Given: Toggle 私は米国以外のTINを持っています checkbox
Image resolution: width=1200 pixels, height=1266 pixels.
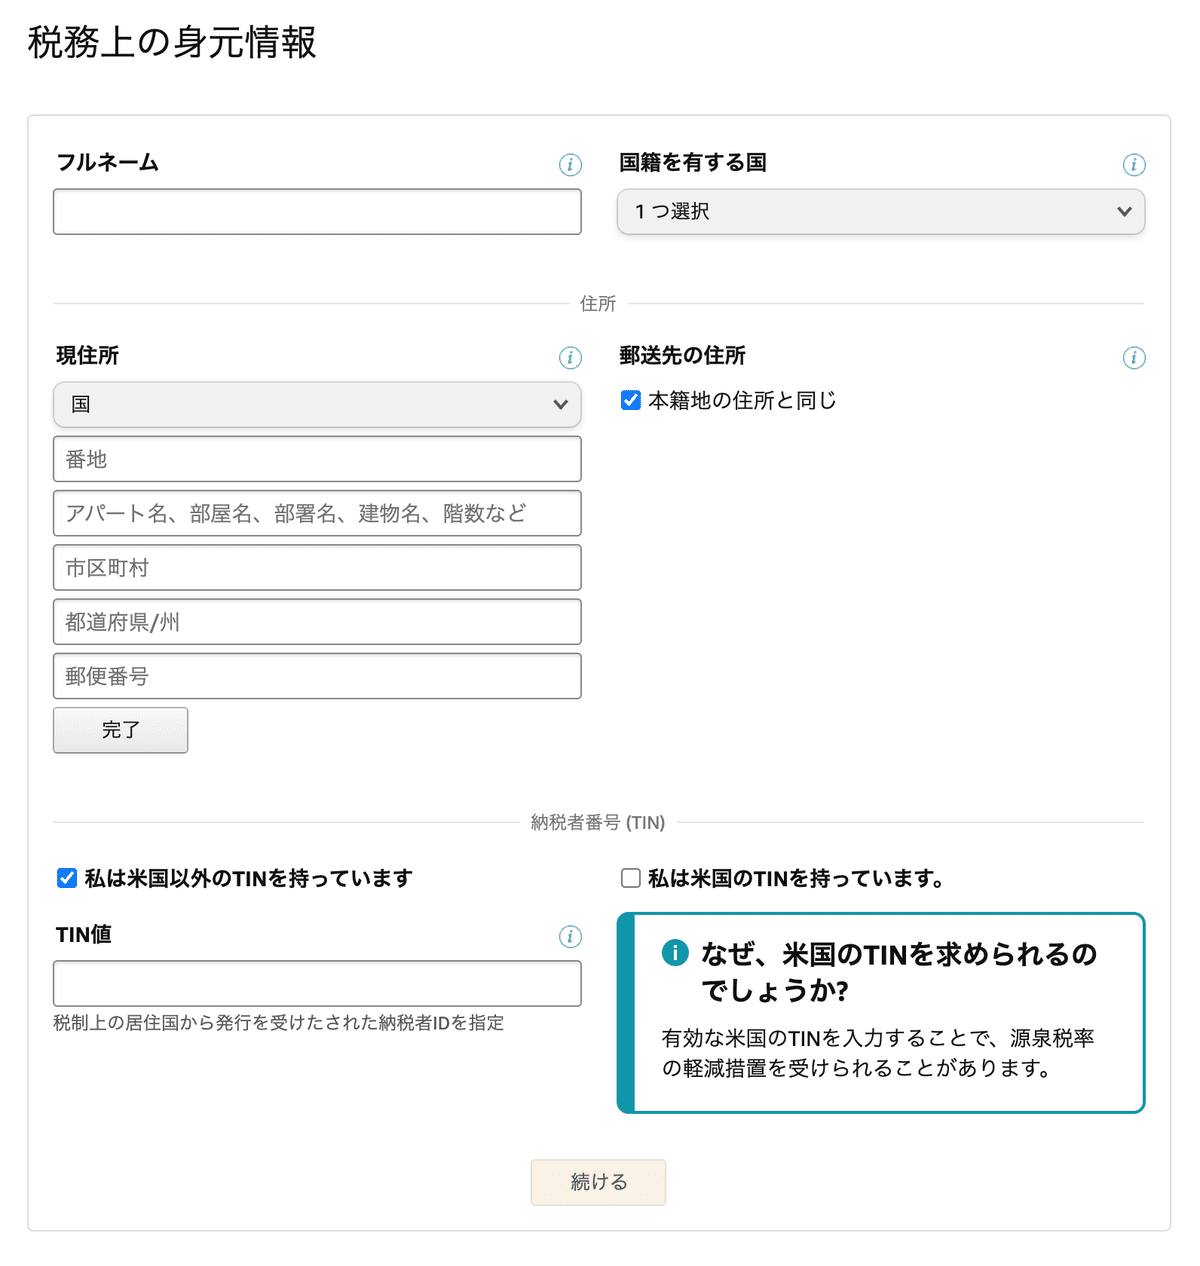Looking at the screenshot, I should point(67,879).
